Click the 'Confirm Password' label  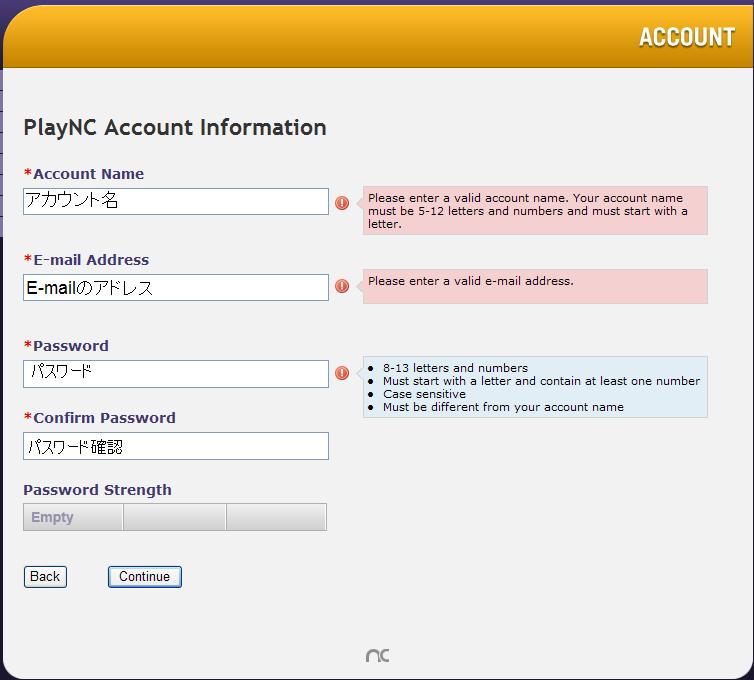pyautogui.click(x=104, y=418)
